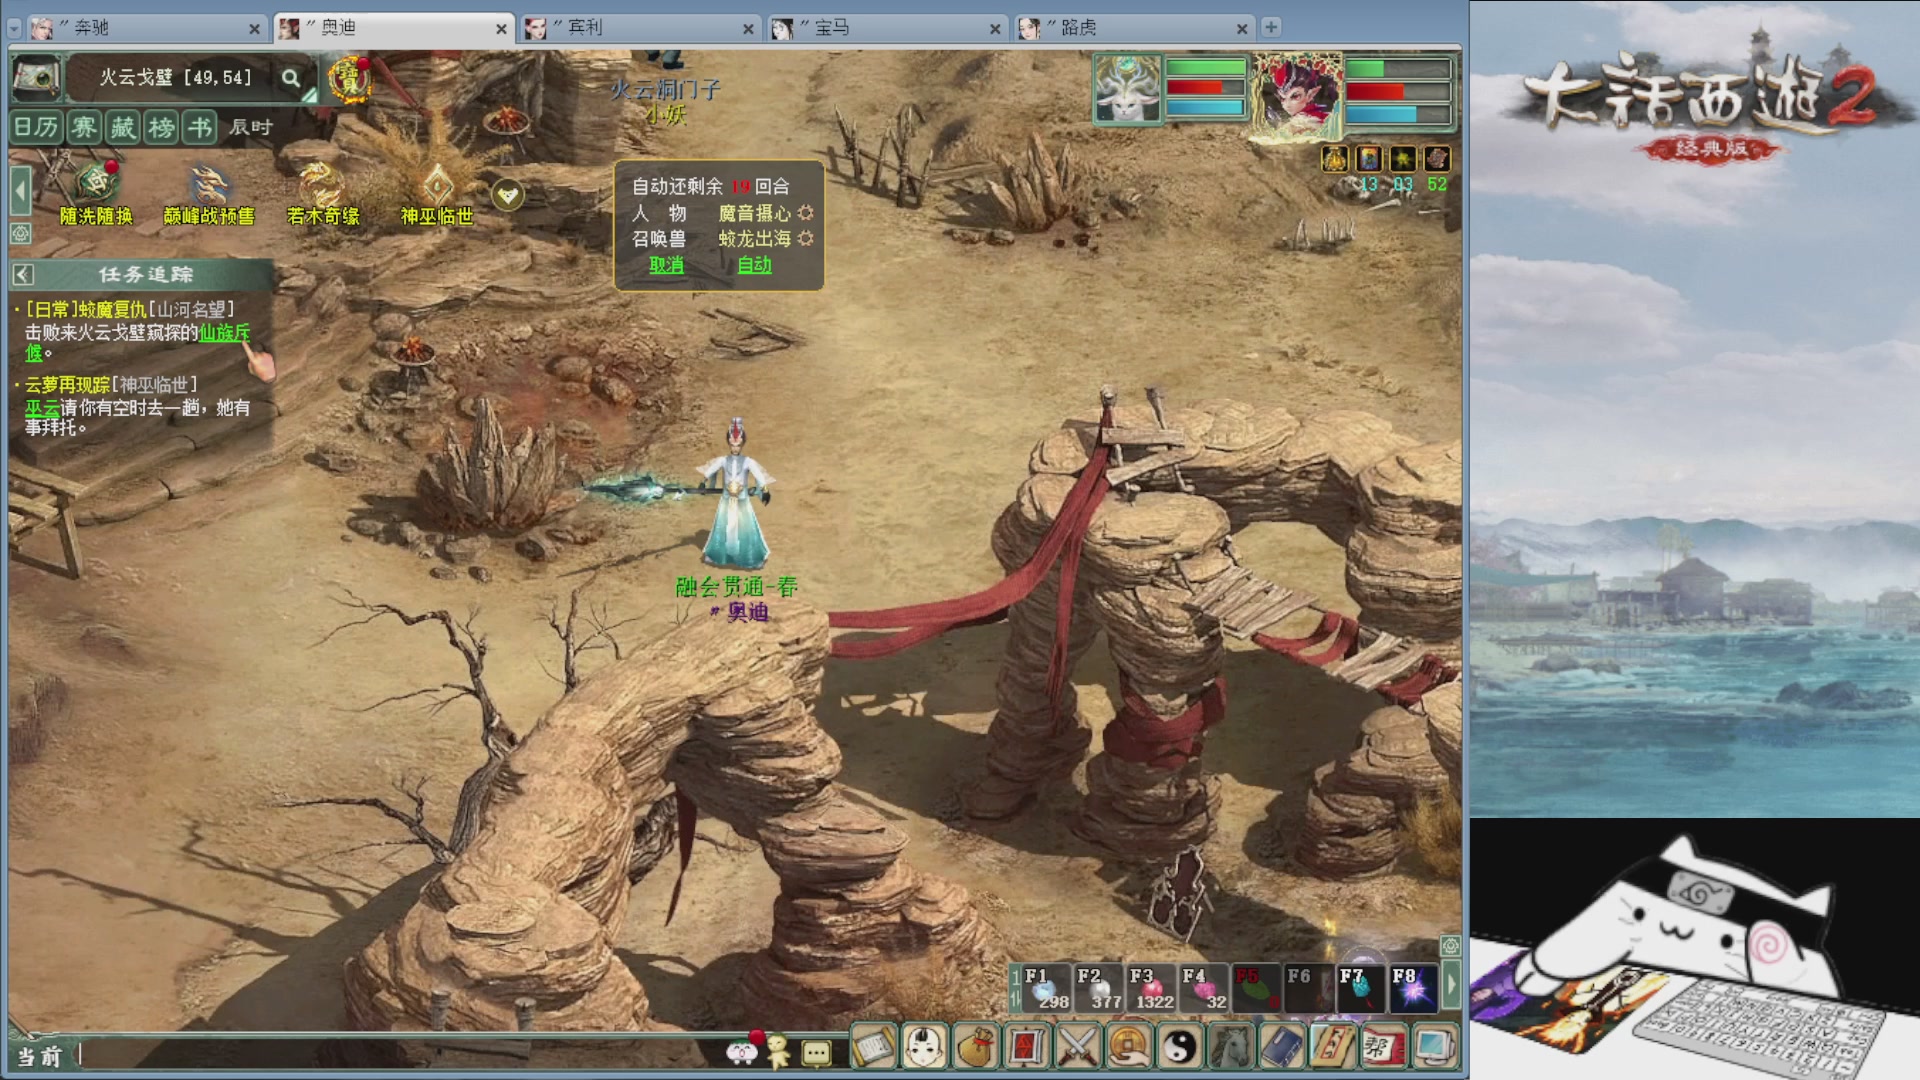The width and height of the screenshot is (1920, 1080).
Task: Expand the minimap corner triangle
Action: tap(310, 96)
